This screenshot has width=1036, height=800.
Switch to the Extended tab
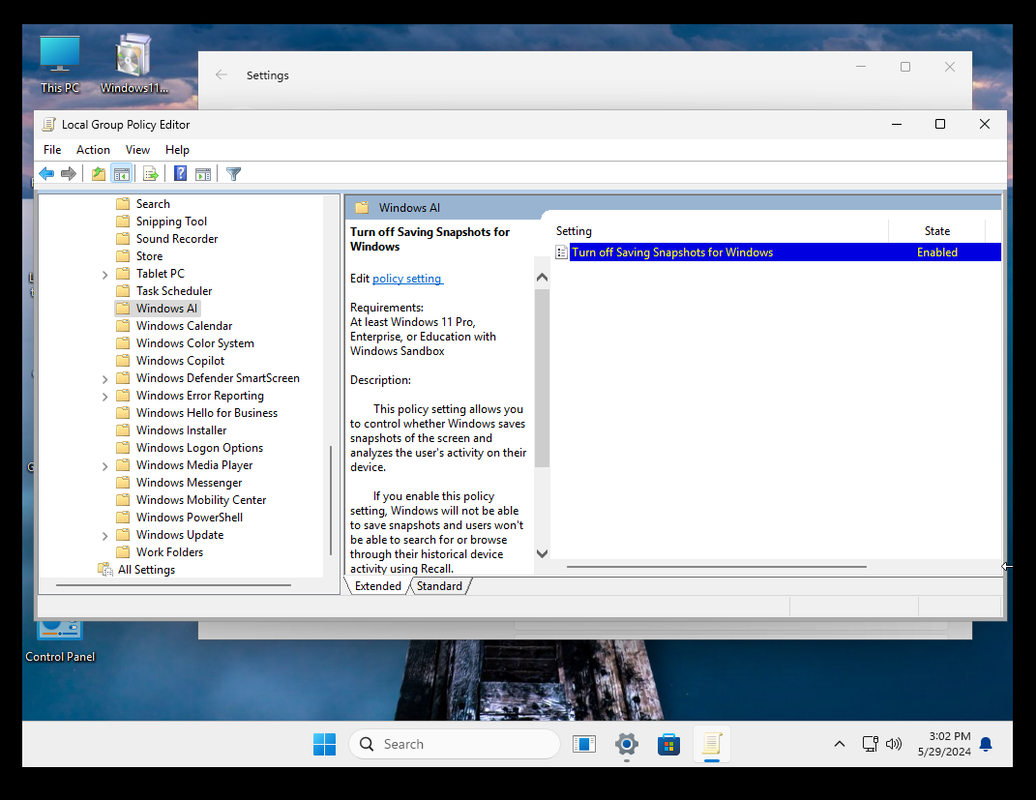(378, 586)
